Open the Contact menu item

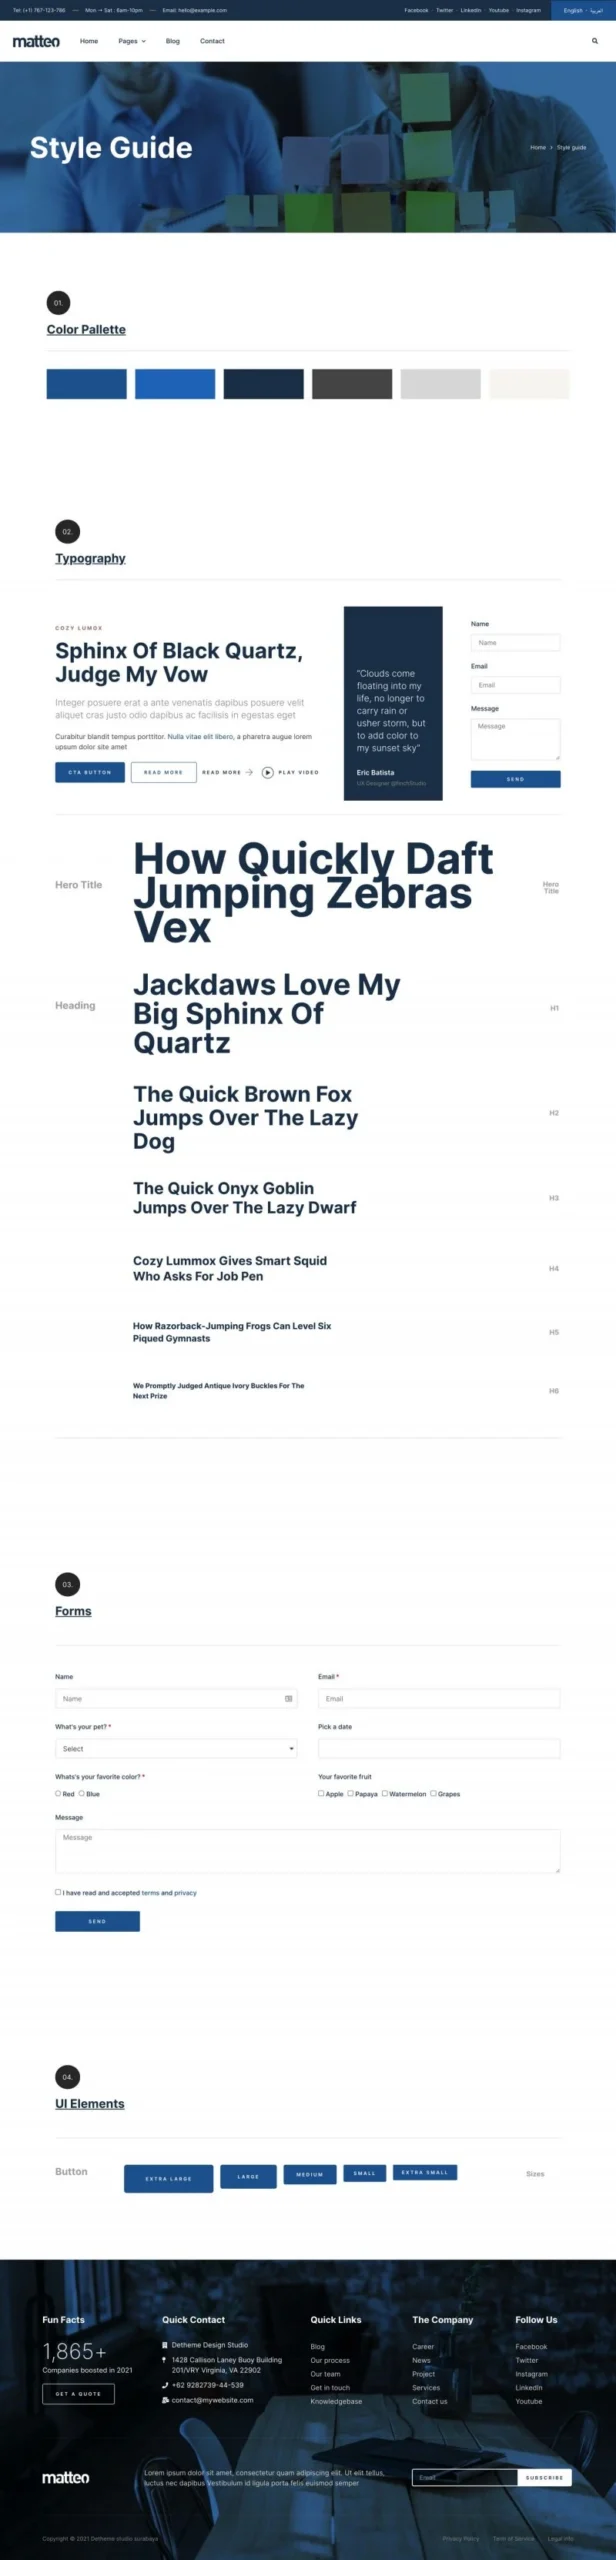click(x=212, y=41)
